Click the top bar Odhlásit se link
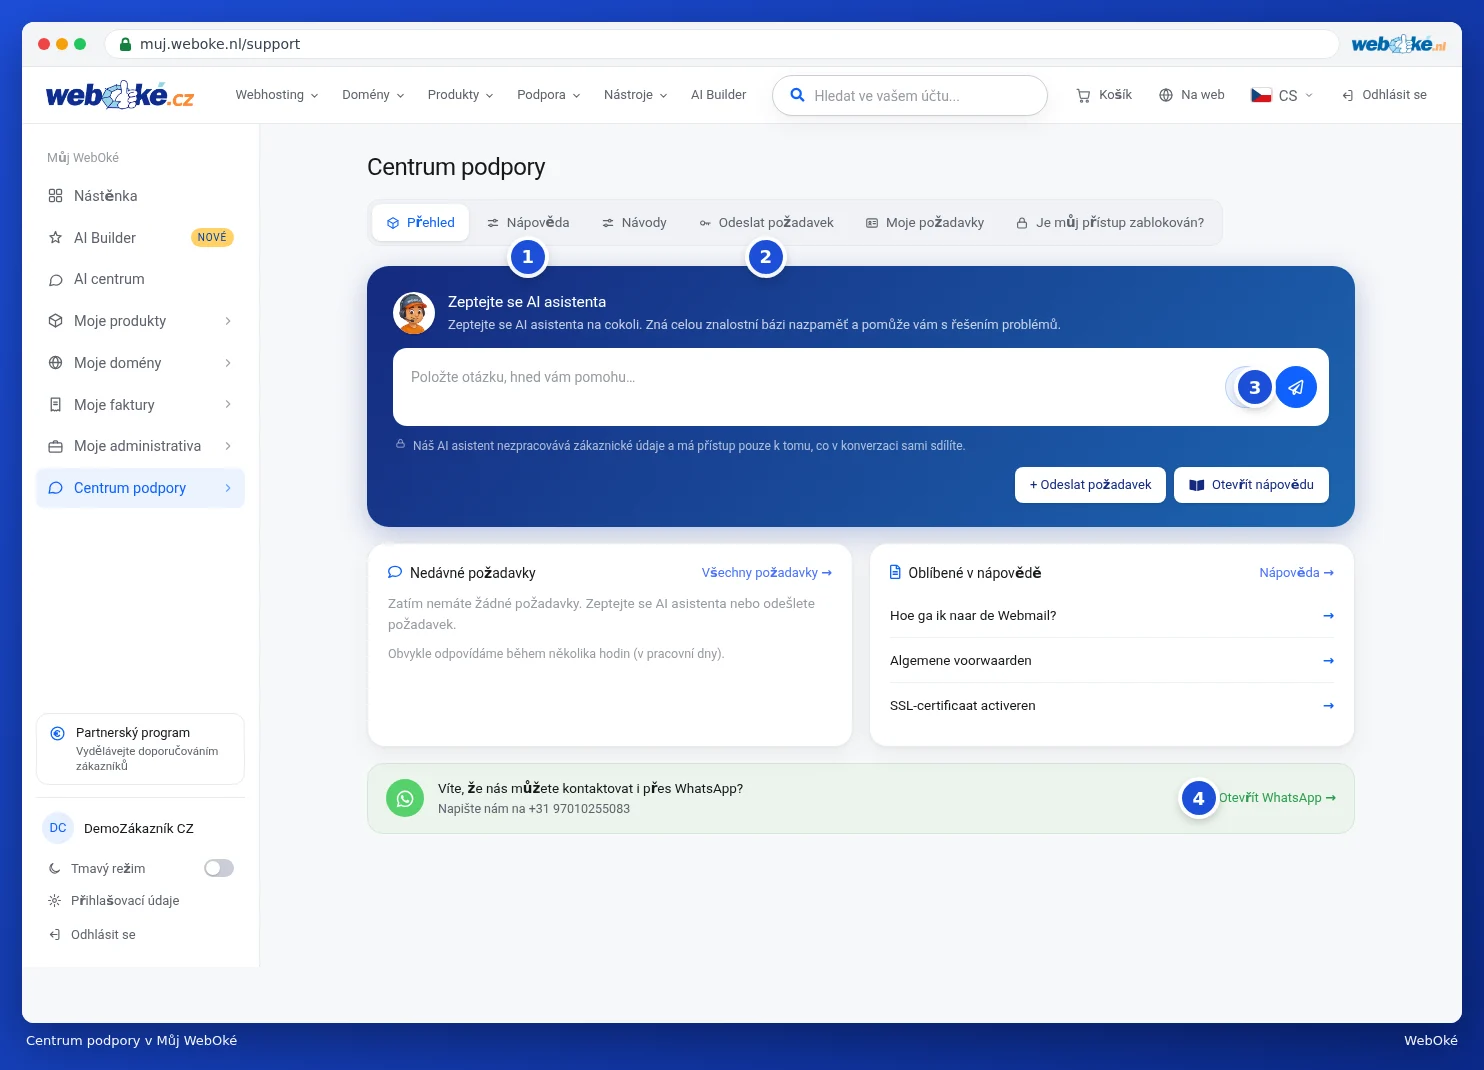This screenshot has width=1484, height=1070. (x=1384, y=95)
